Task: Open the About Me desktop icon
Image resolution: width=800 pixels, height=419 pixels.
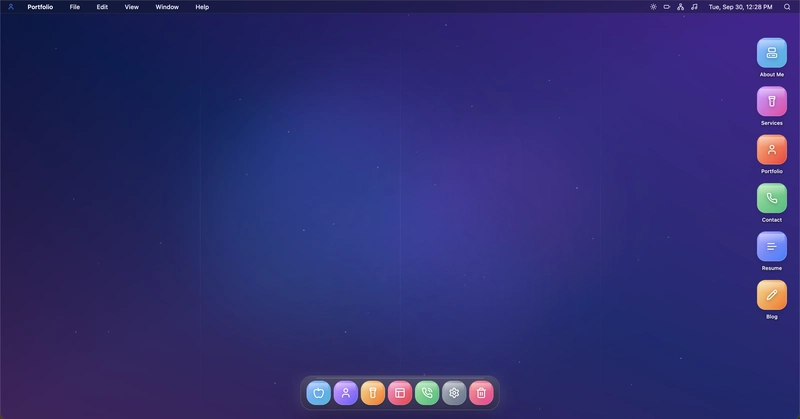Action: pos(771,53)
